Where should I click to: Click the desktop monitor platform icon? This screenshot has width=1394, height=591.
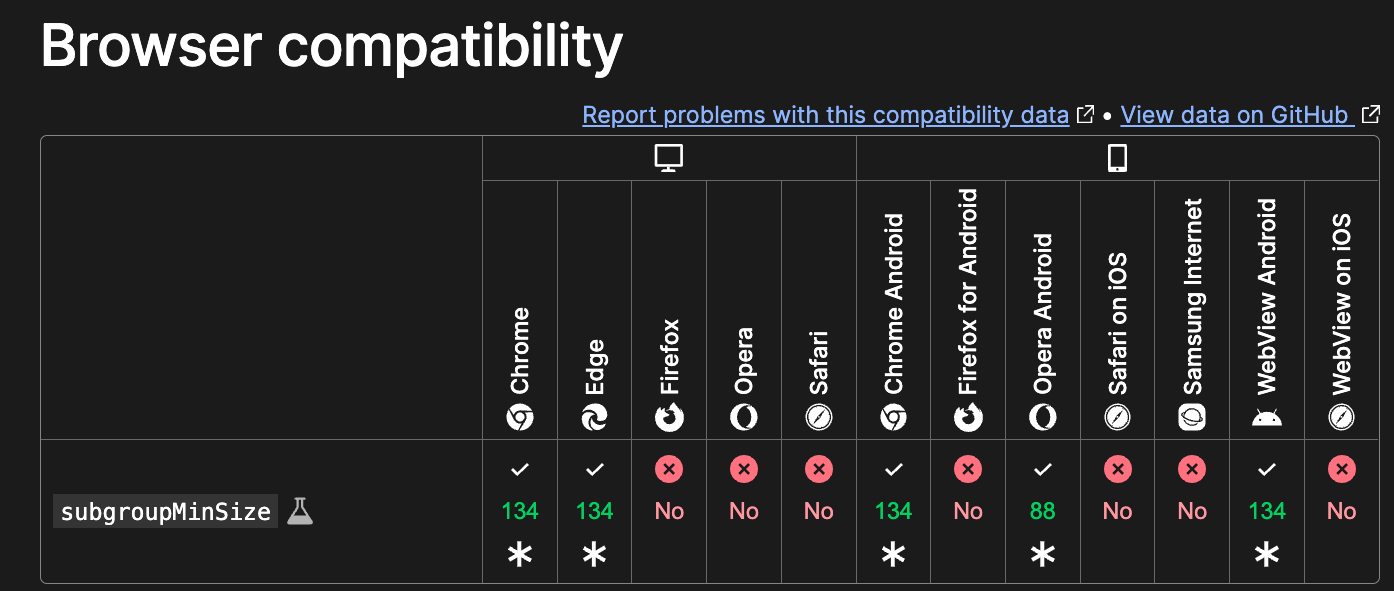click(668, 158)
